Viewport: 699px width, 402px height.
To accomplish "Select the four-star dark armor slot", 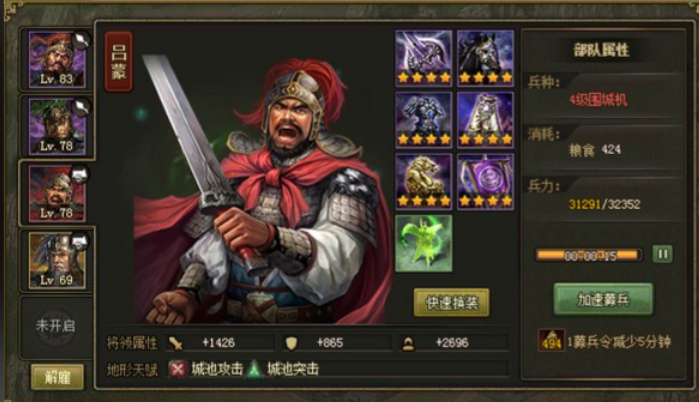I will click(424, 120).
